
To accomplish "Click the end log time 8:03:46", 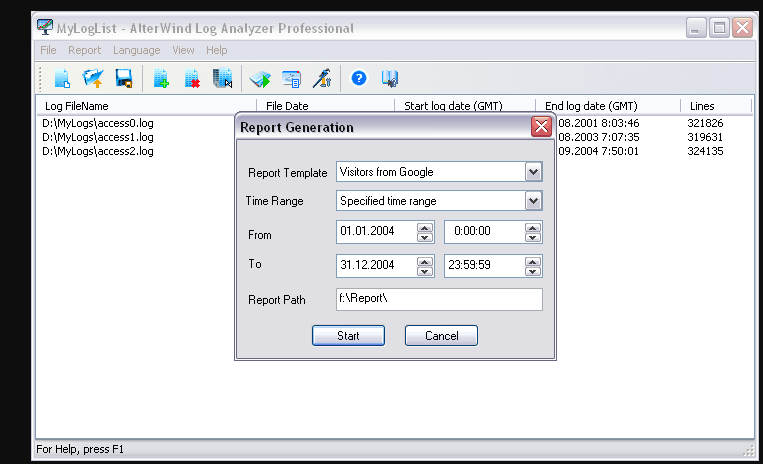I will pyautogui.click(x=620, y=123).
